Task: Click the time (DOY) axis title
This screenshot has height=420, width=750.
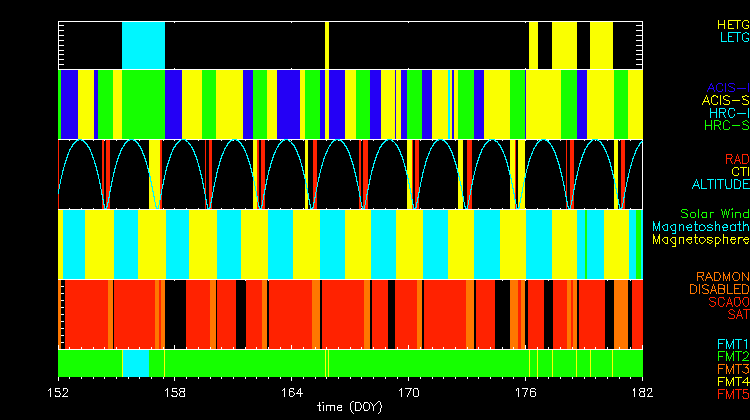Action: [350, 408]
